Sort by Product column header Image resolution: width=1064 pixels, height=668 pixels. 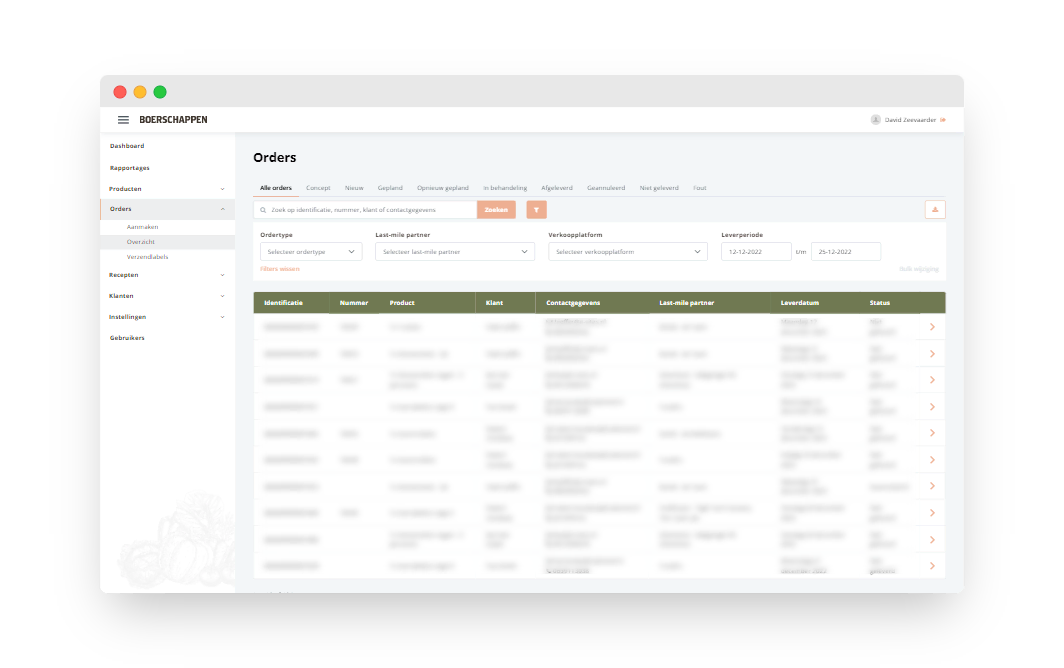point(402,303)
